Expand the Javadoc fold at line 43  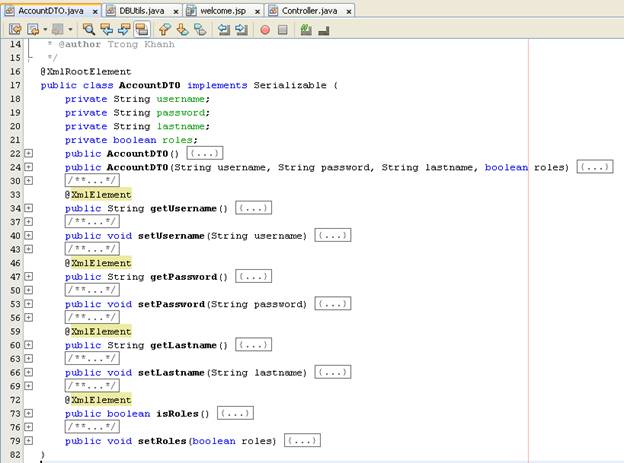[28, 249]
